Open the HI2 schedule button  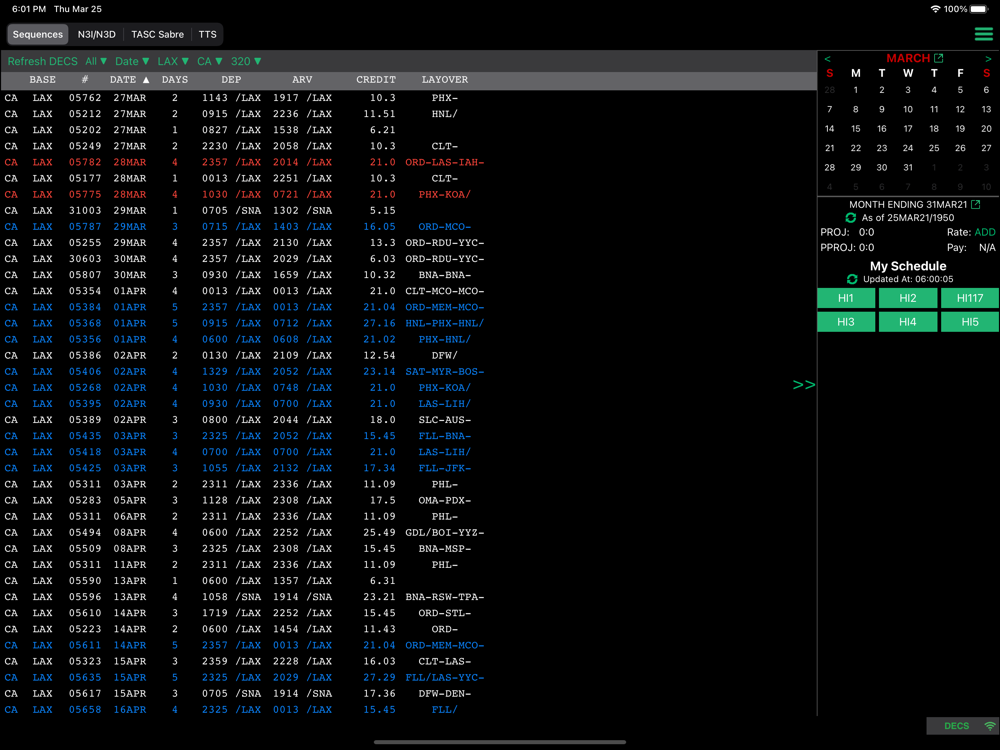click(908, 298)
